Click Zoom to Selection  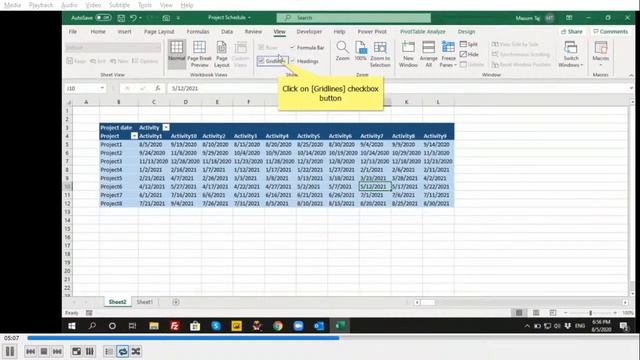coord(380,53)
